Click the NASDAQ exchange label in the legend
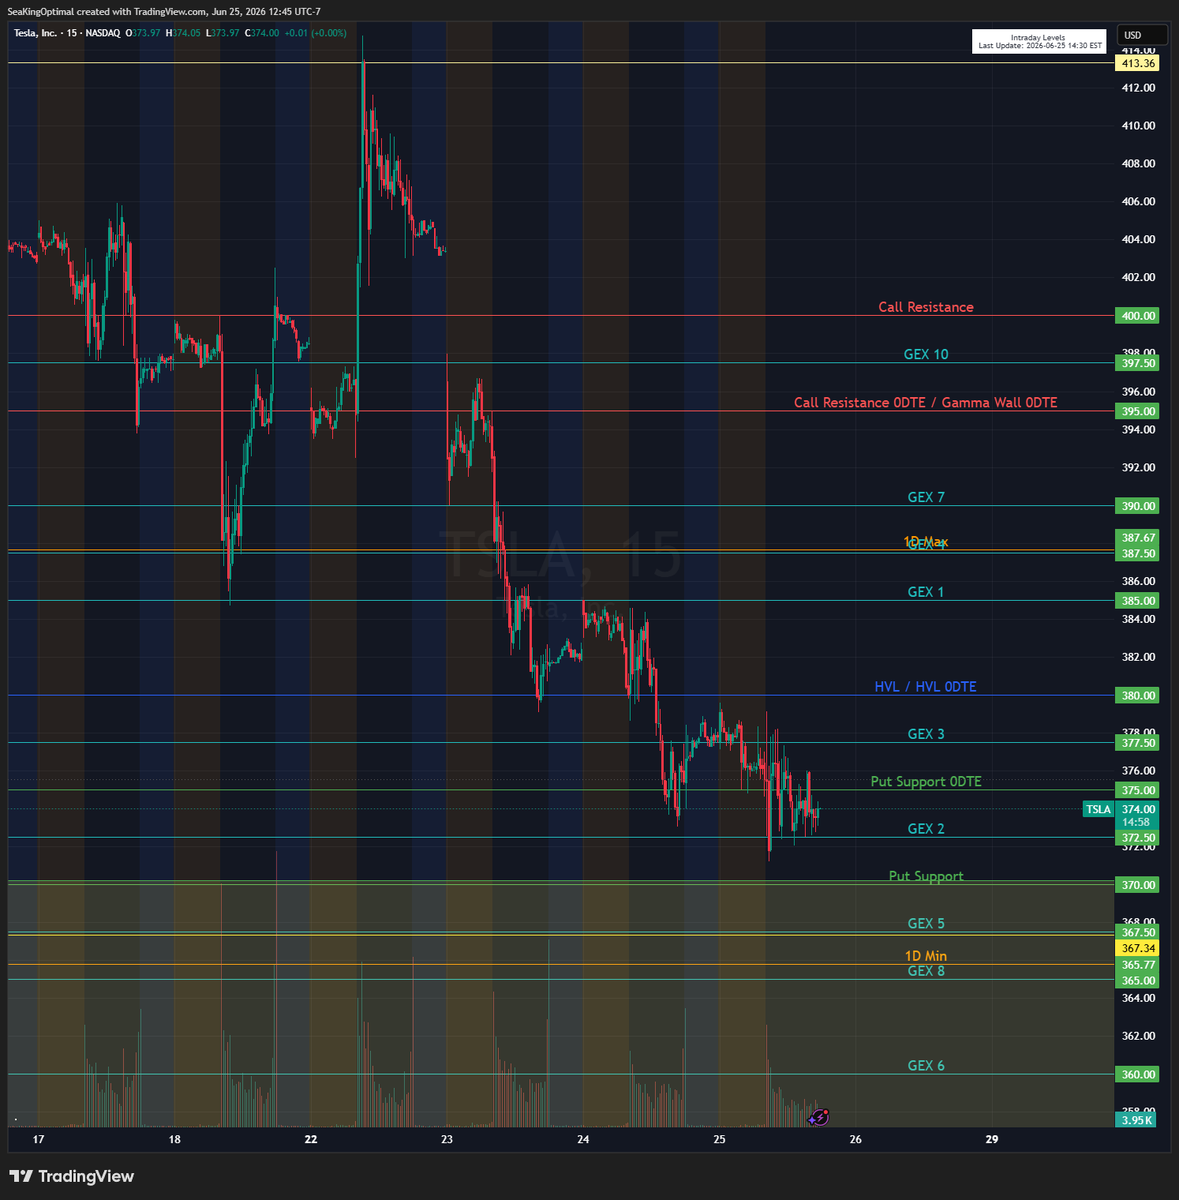 [x=102, y=33]
